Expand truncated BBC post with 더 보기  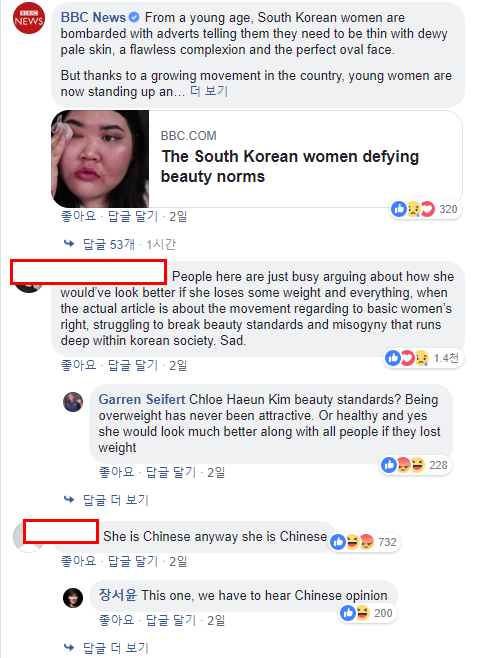[208, 91]
